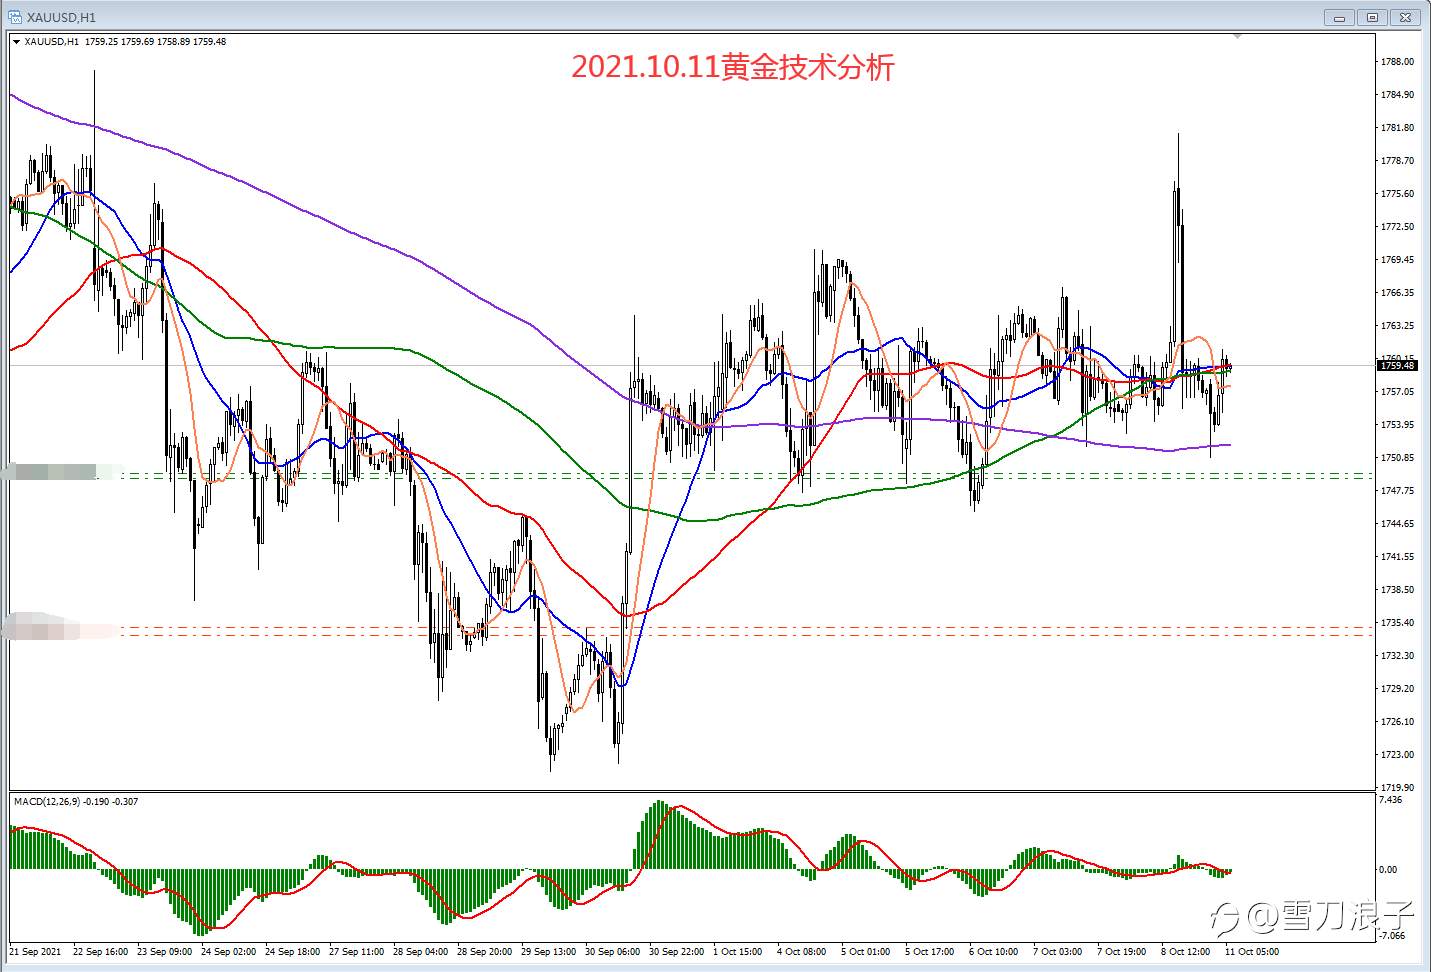Click the MACD scale value 7.436
The width and height of the screenshot is (1431, 972).
tap(1391, 800)
